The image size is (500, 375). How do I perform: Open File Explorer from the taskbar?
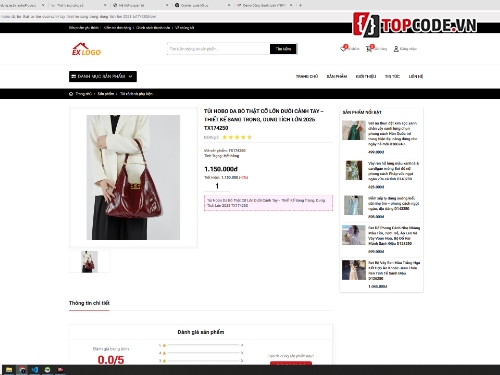[9, 370]
